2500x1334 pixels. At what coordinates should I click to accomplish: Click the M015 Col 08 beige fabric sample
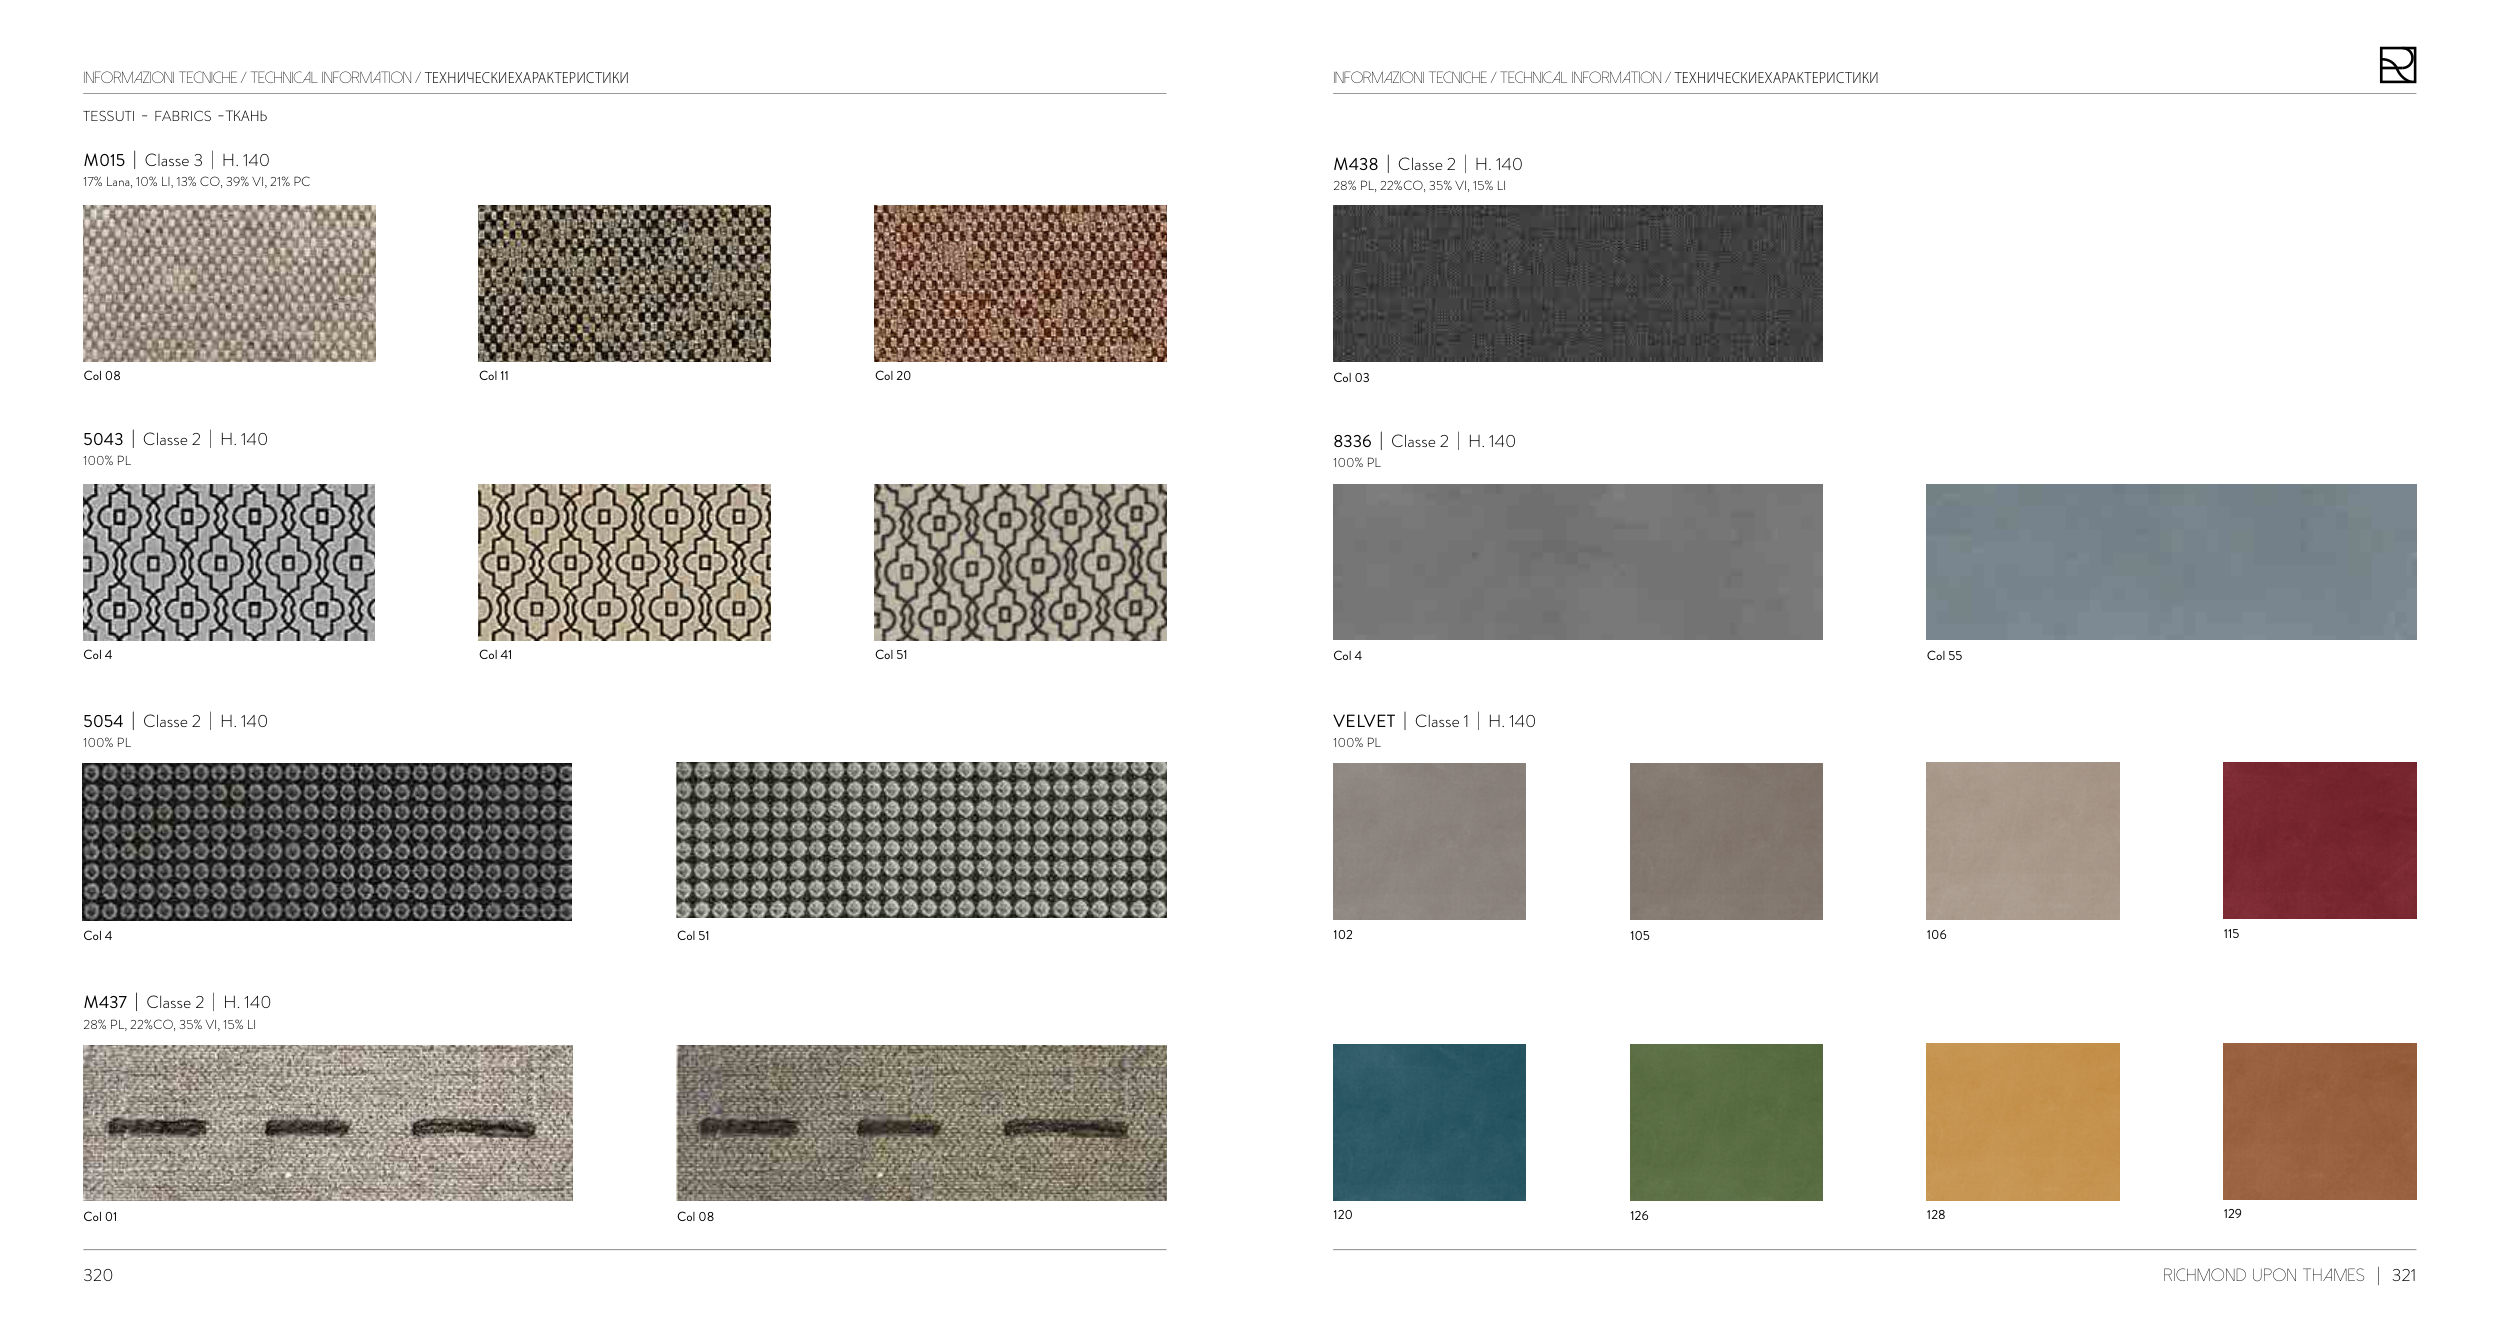click(229, 283)
